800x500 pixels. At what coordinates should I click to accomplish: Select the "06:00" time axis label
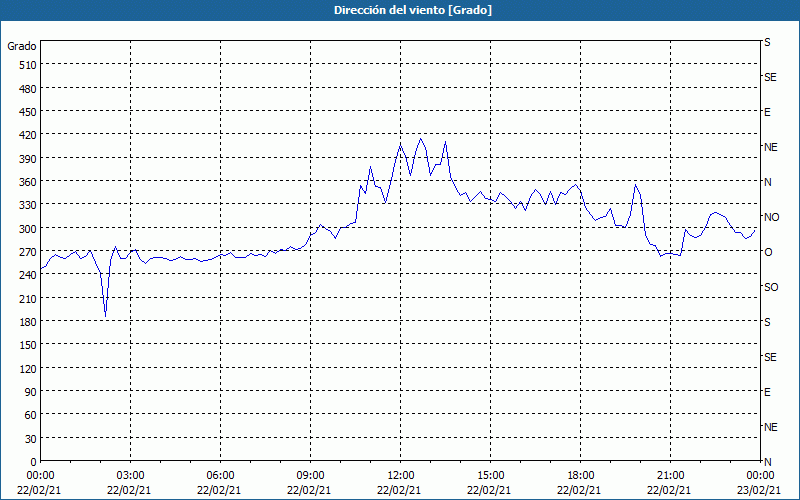point(220,476)
